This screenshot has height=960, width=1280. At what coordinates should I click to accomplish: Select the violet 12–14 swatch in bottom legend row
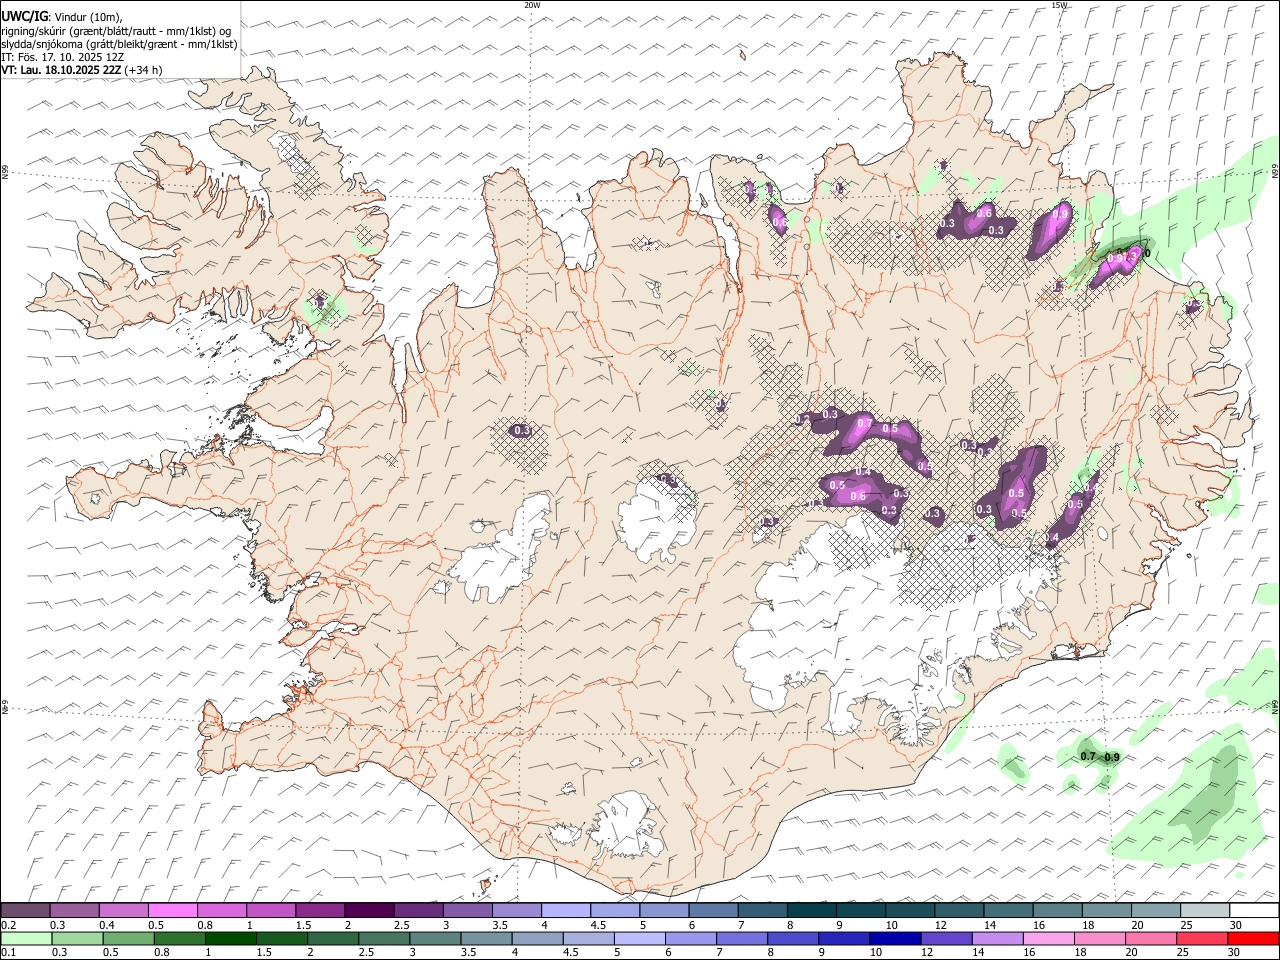(947, 939)
